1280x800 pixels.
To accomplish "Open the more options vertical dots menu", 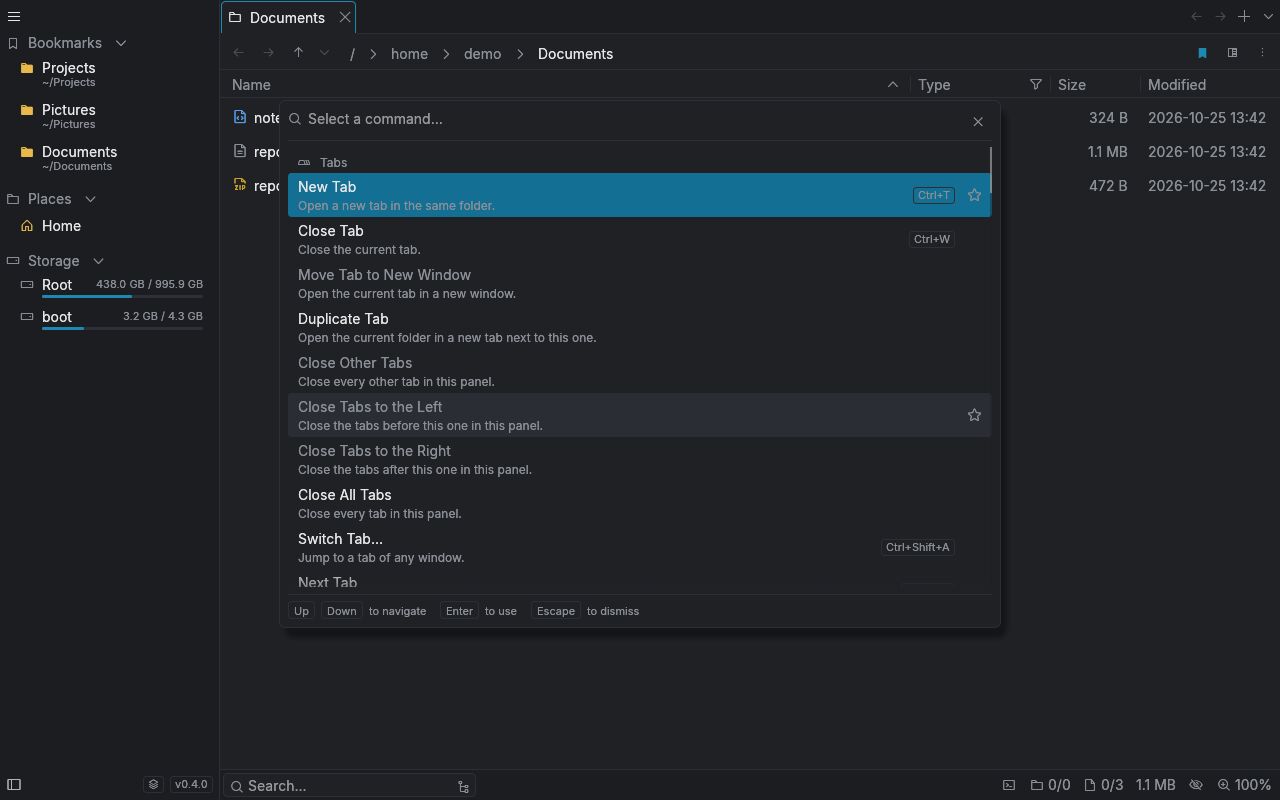I will click(x=1262, y=53).
